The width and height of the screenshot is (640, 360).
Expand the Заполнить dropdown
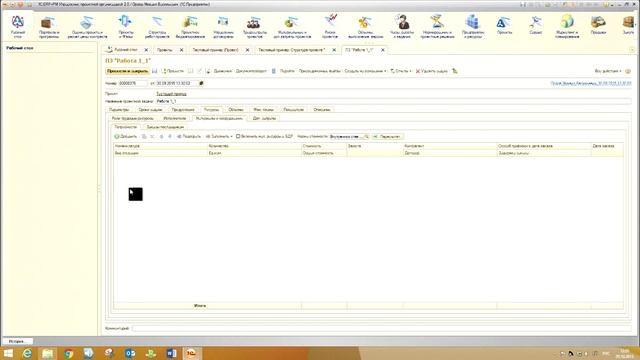coord(219,136)
